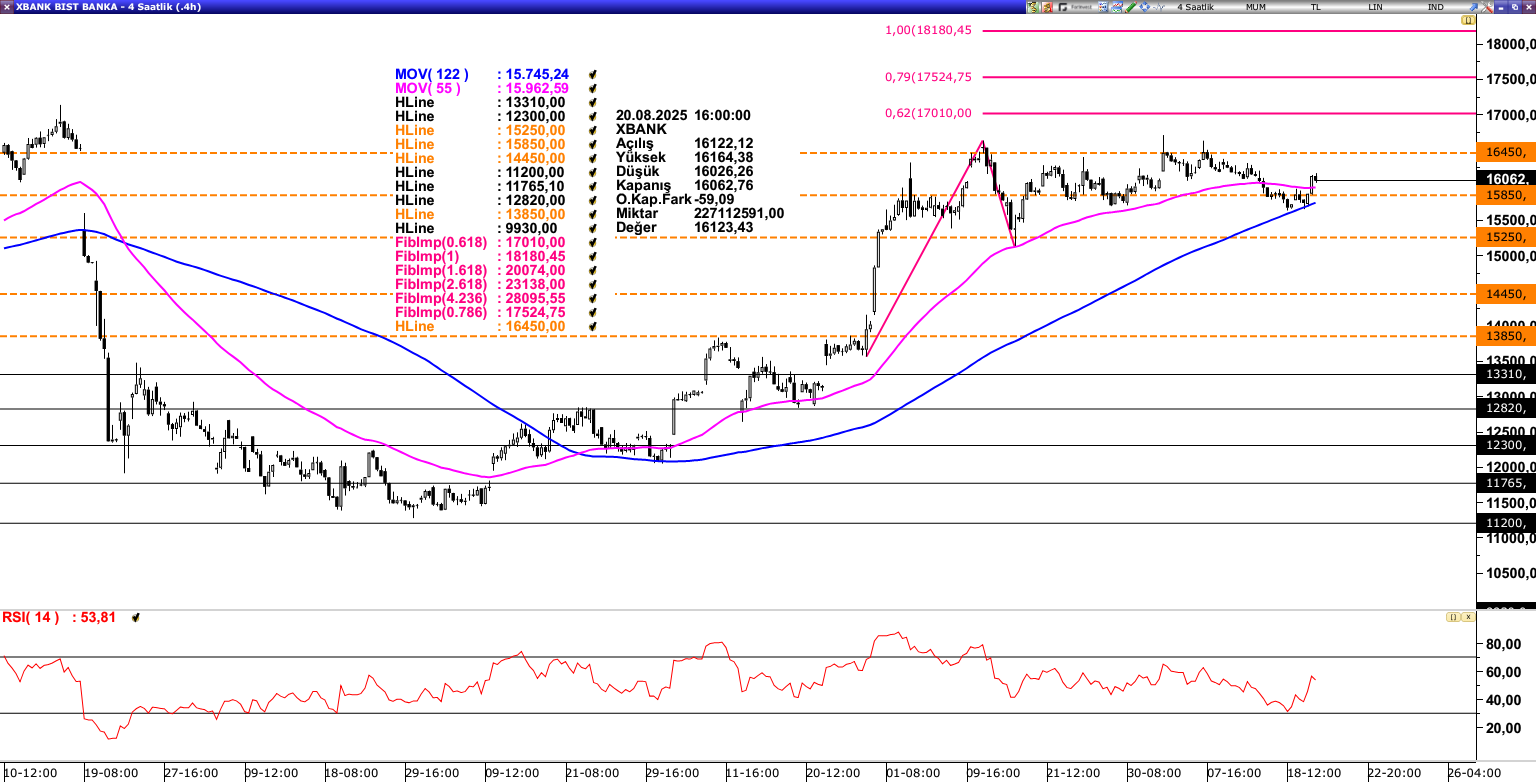The height and width of the screenshot is (782, 1536).
Task: Open the LIN scale selector
Action: 1375,7
